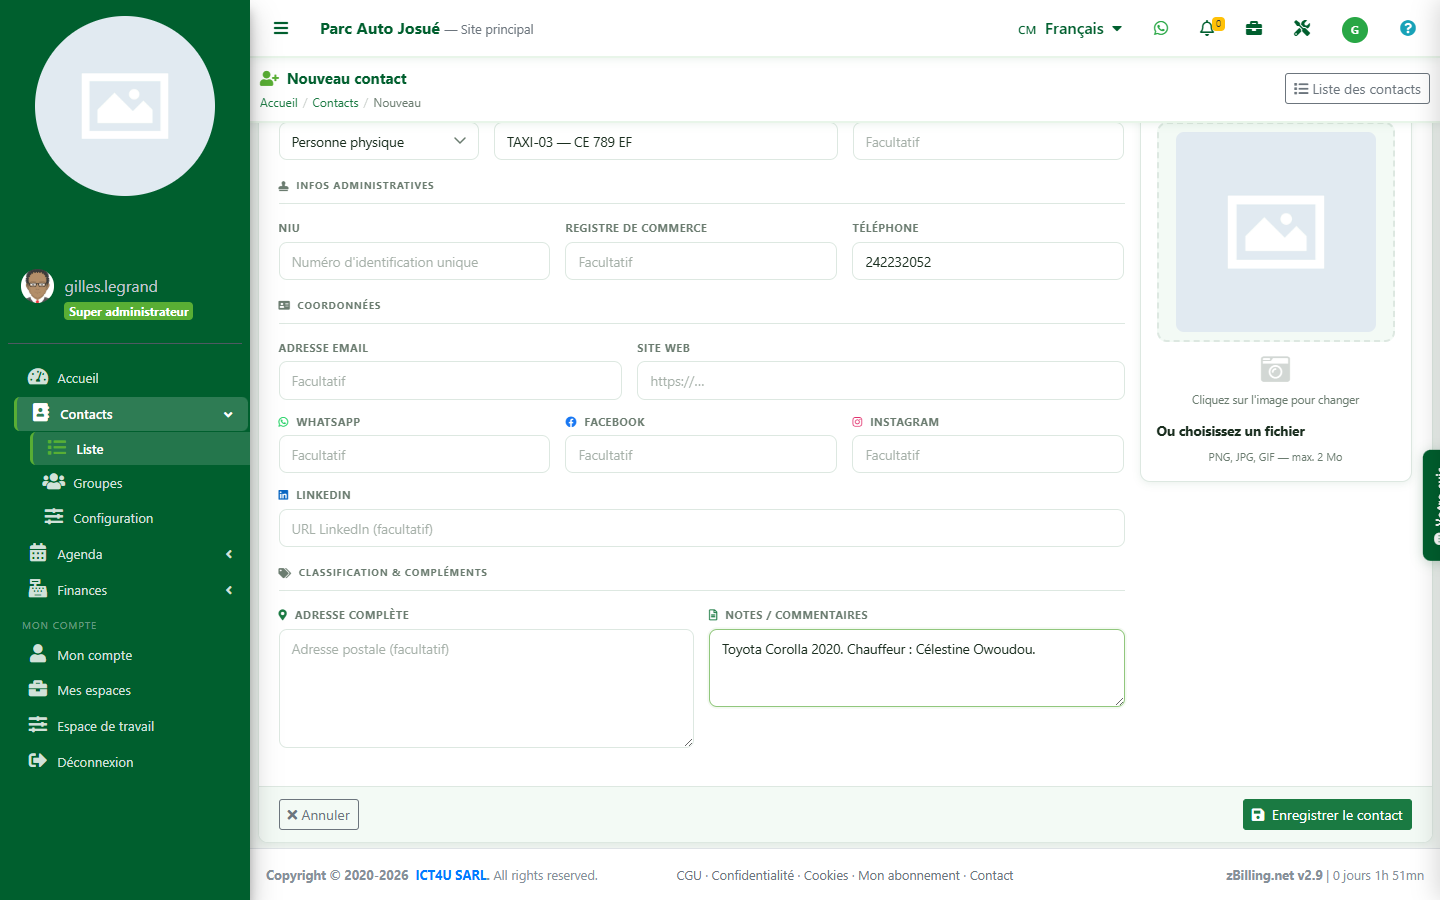The width and height of the screenshot is (1440, 900).
Task: Open WhatsApp icon in top bar
Action: 1161,29
